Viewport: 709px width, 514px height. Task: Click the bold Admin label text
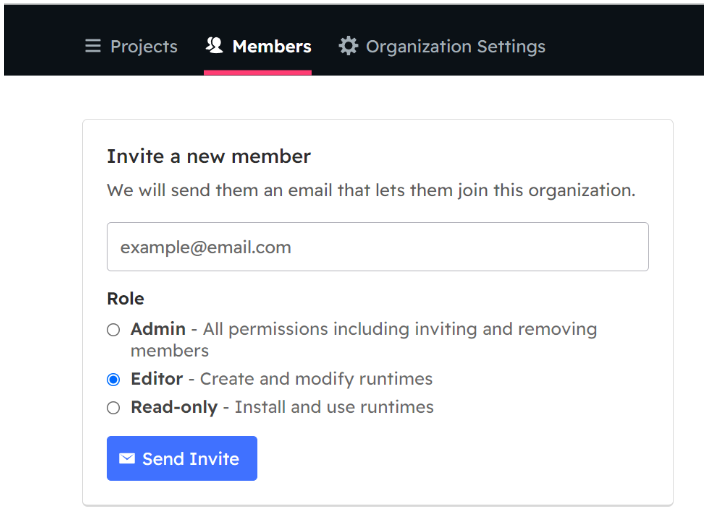[158, 329]
